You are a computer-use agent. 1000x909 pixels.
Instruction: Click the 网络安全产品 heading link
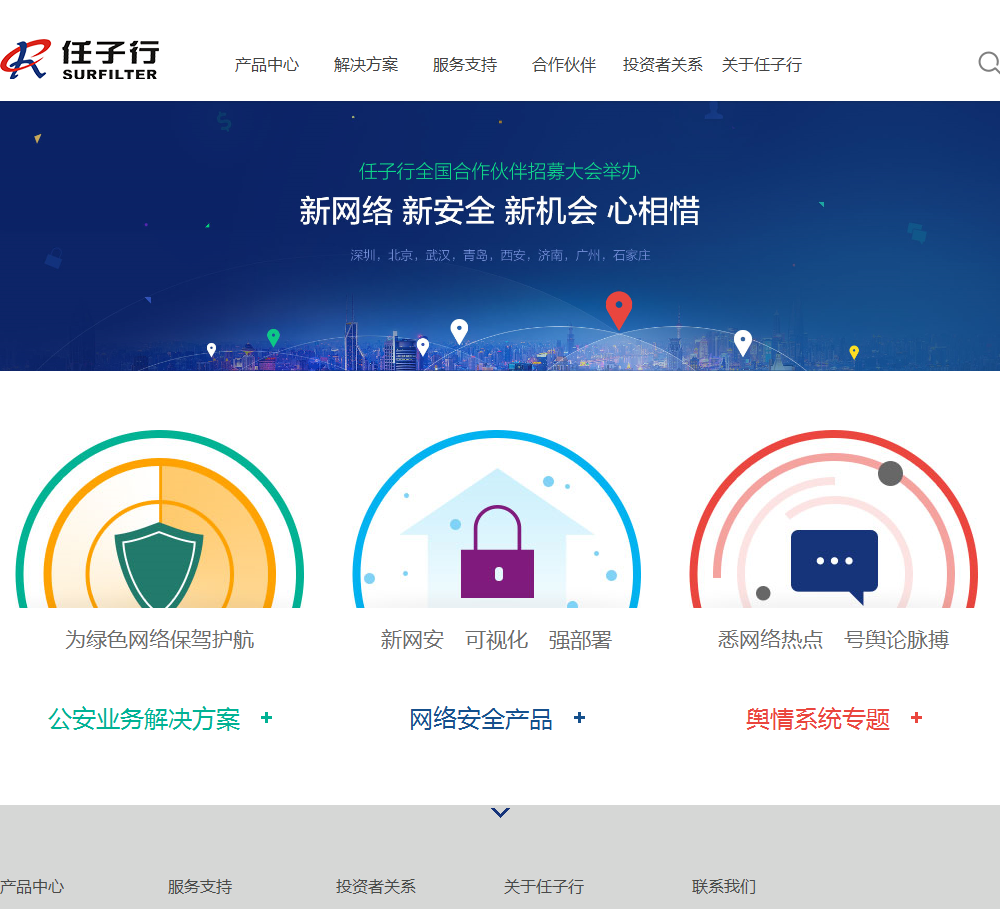click(x=481, y=719)
